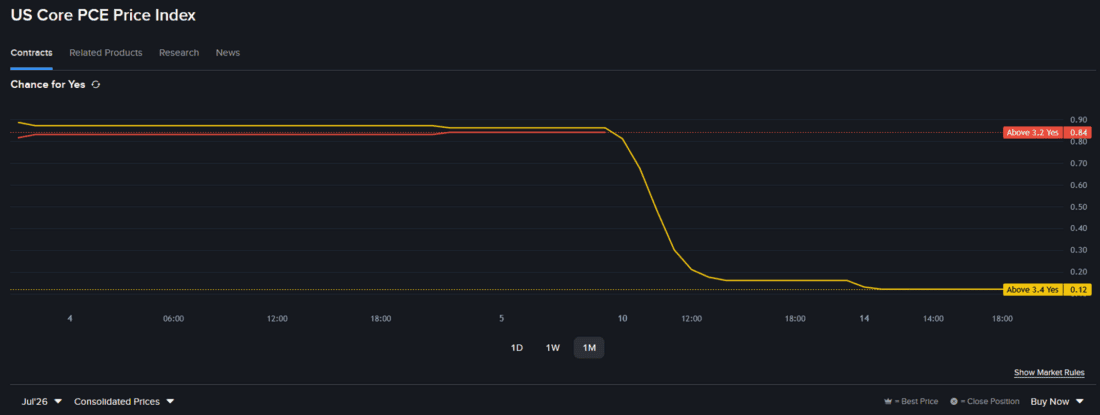Click the Above 3.2 Yes price label
Screen dimensions: 1100x415
coord(1033,132)
